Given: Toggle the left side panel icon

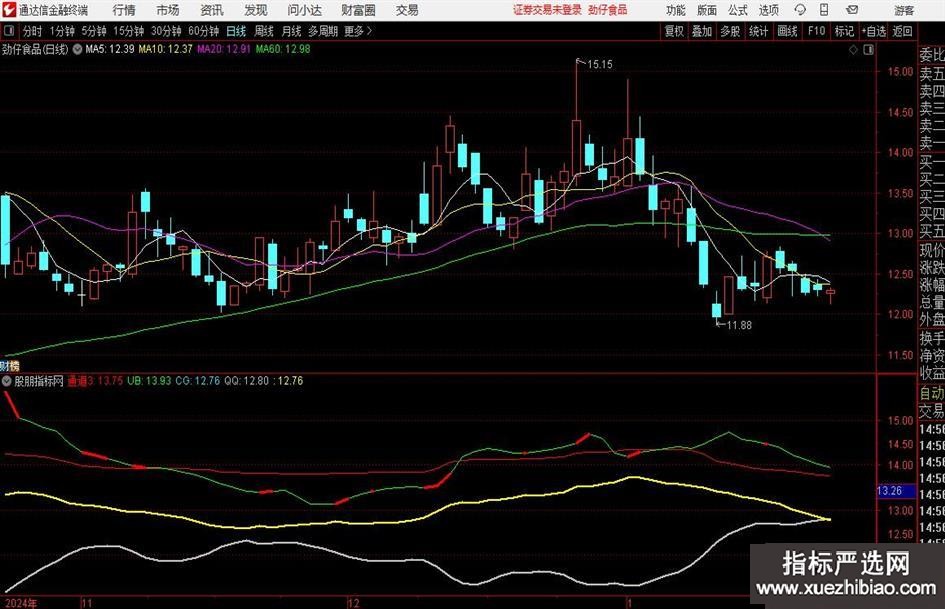Looking at the screenshot, I should pyautogui.click(x=9, y=31).
